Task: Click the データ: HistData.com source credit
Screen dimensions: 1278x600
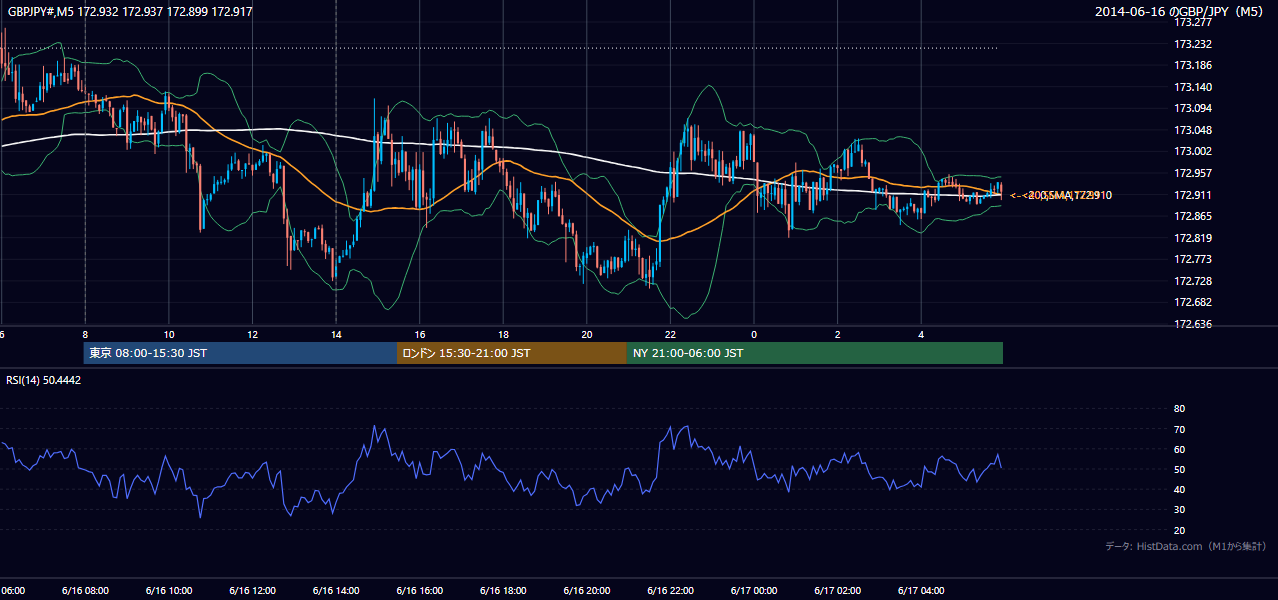Action: (1186, 546)
